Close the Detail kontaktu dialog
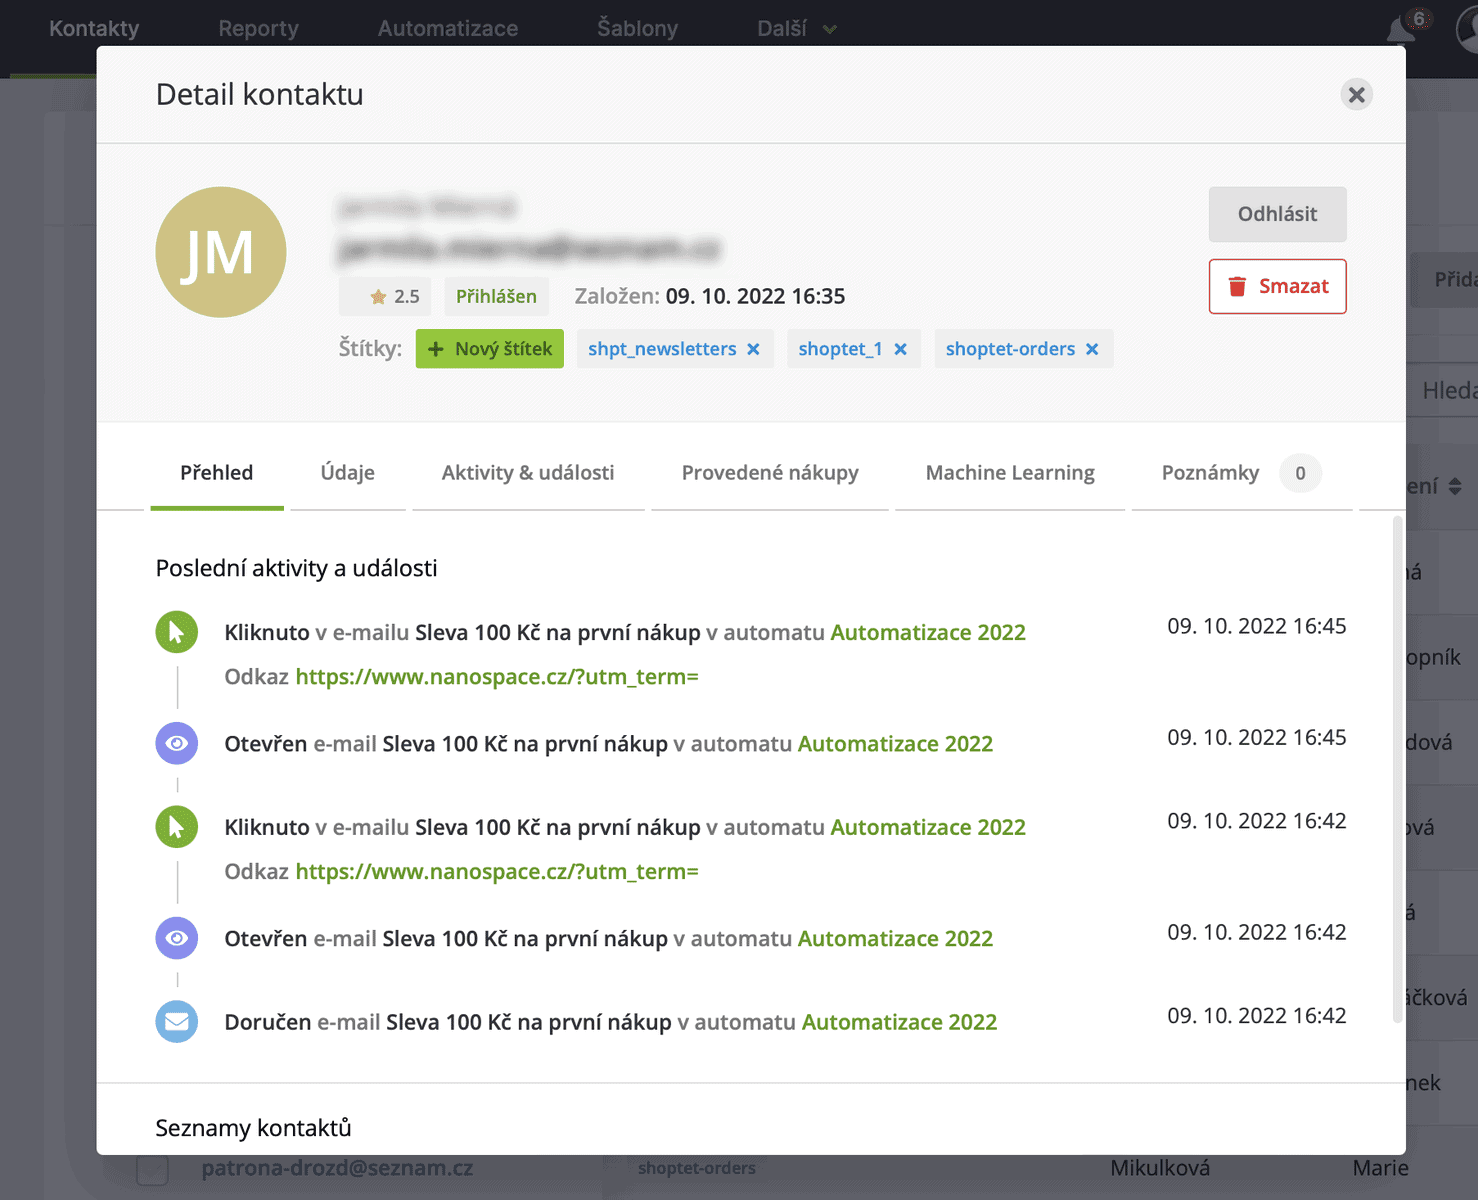Screen dimensions: 1478x1200 (1356, 95)
